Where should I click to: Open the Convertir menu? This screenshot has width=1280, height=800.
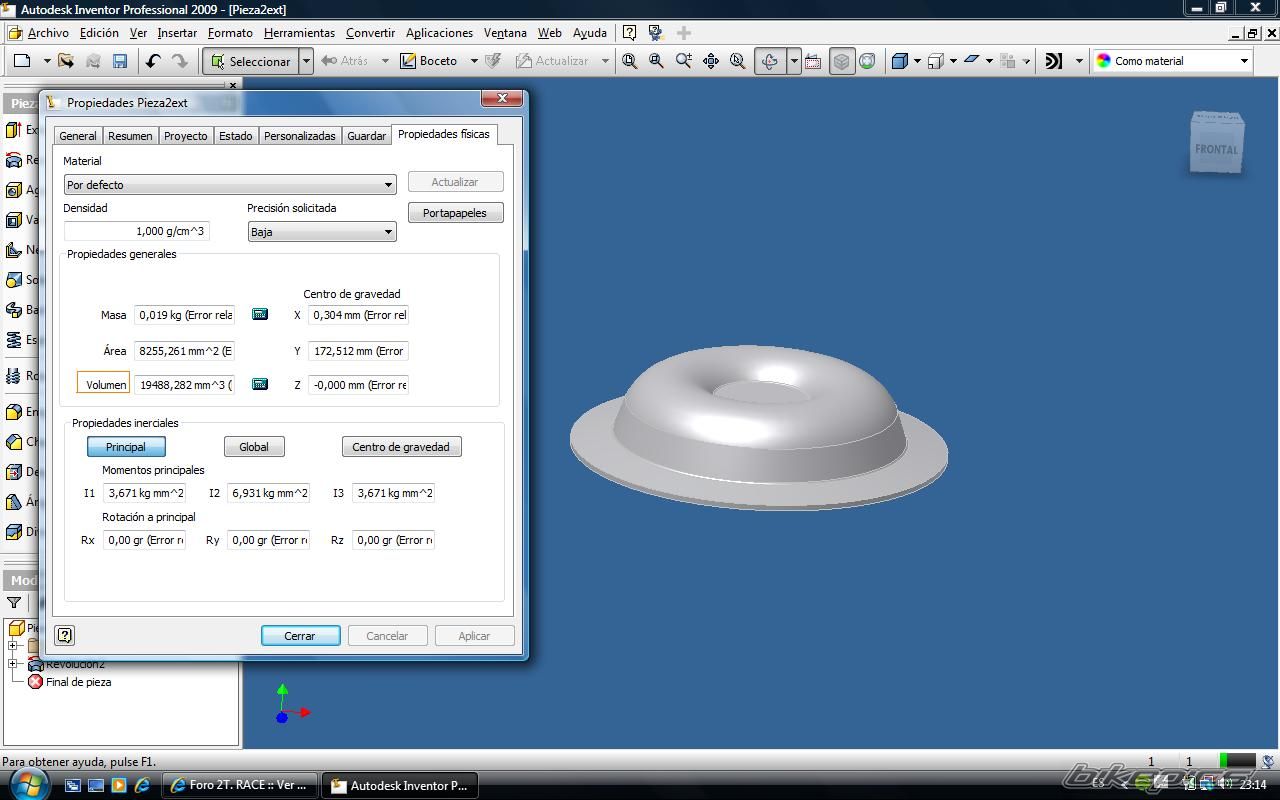[370, 33]
